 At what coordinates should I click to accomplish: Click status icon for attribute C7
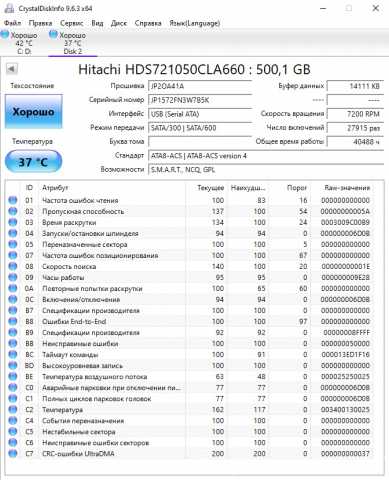(13, 453)
